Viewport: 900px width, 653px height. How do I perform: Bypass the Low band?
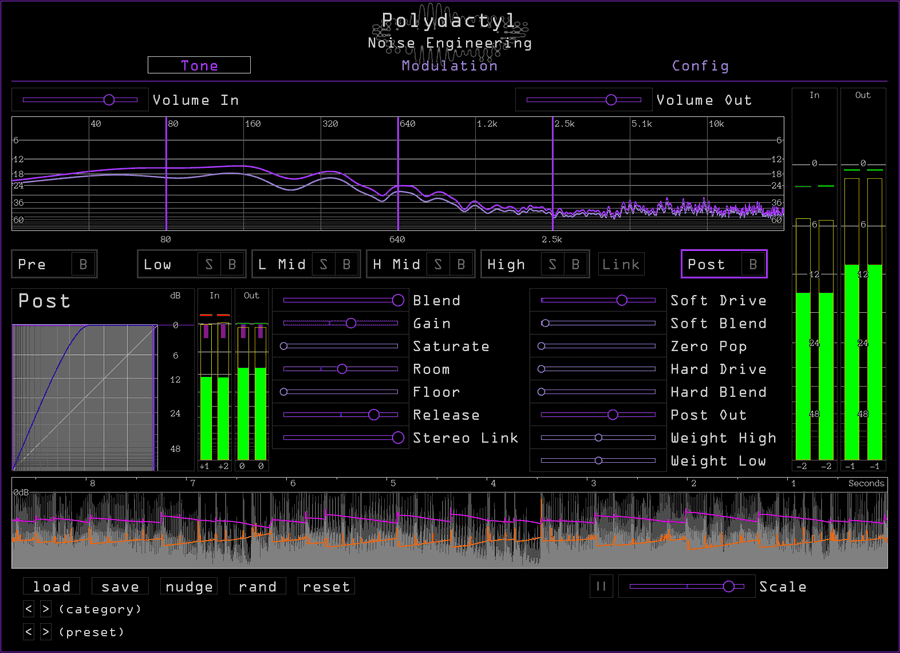pyautogui.click(x=232, y=264)
